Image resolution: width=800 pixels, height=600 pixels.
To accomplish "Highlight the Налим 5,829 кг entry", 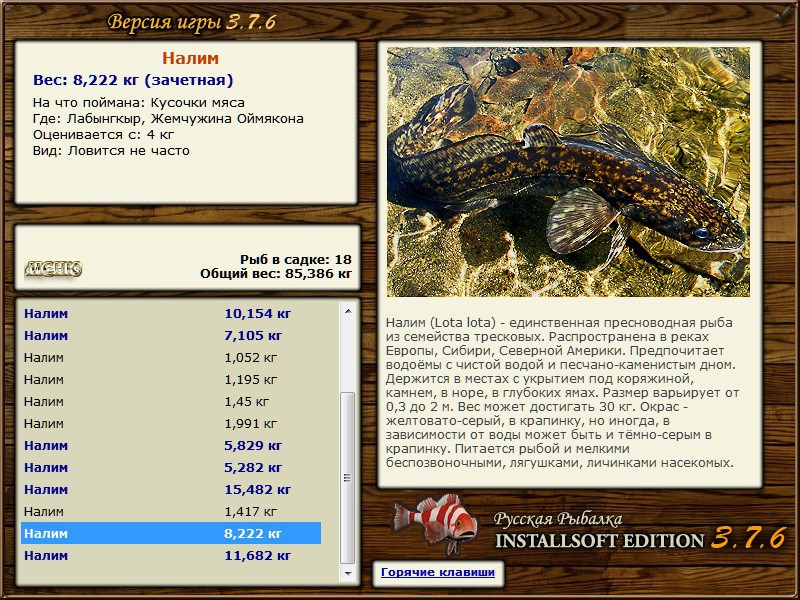I will tap(170, 446).
